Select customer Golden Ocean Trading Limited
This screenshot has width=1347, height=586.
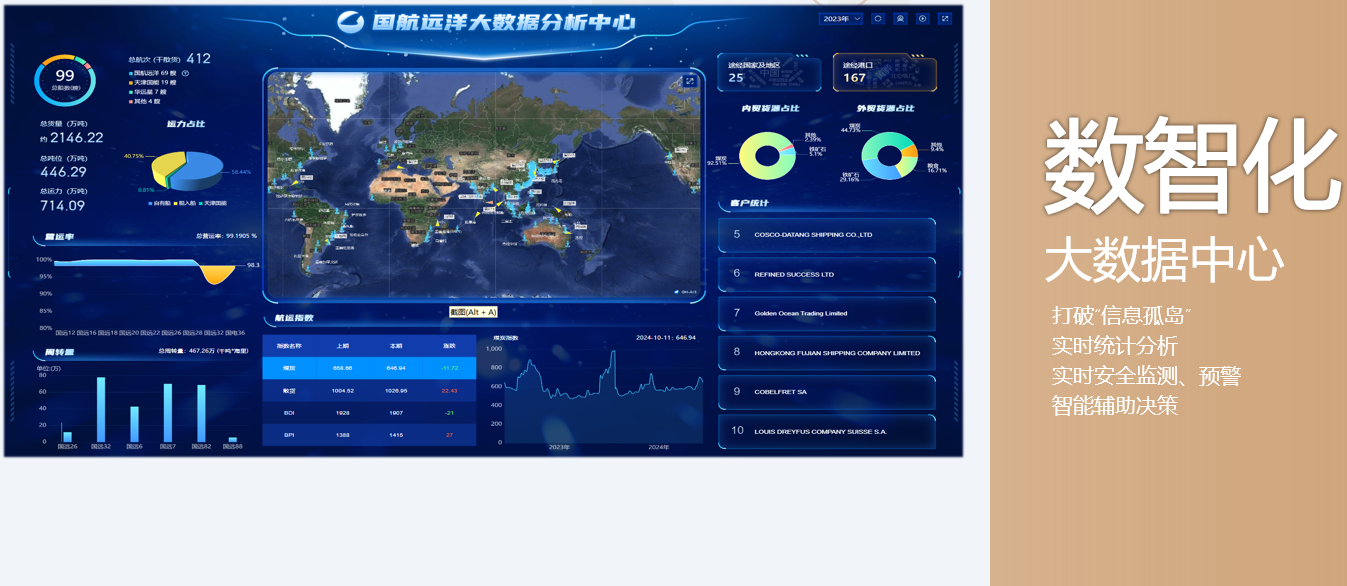click(x=826, y=313)
